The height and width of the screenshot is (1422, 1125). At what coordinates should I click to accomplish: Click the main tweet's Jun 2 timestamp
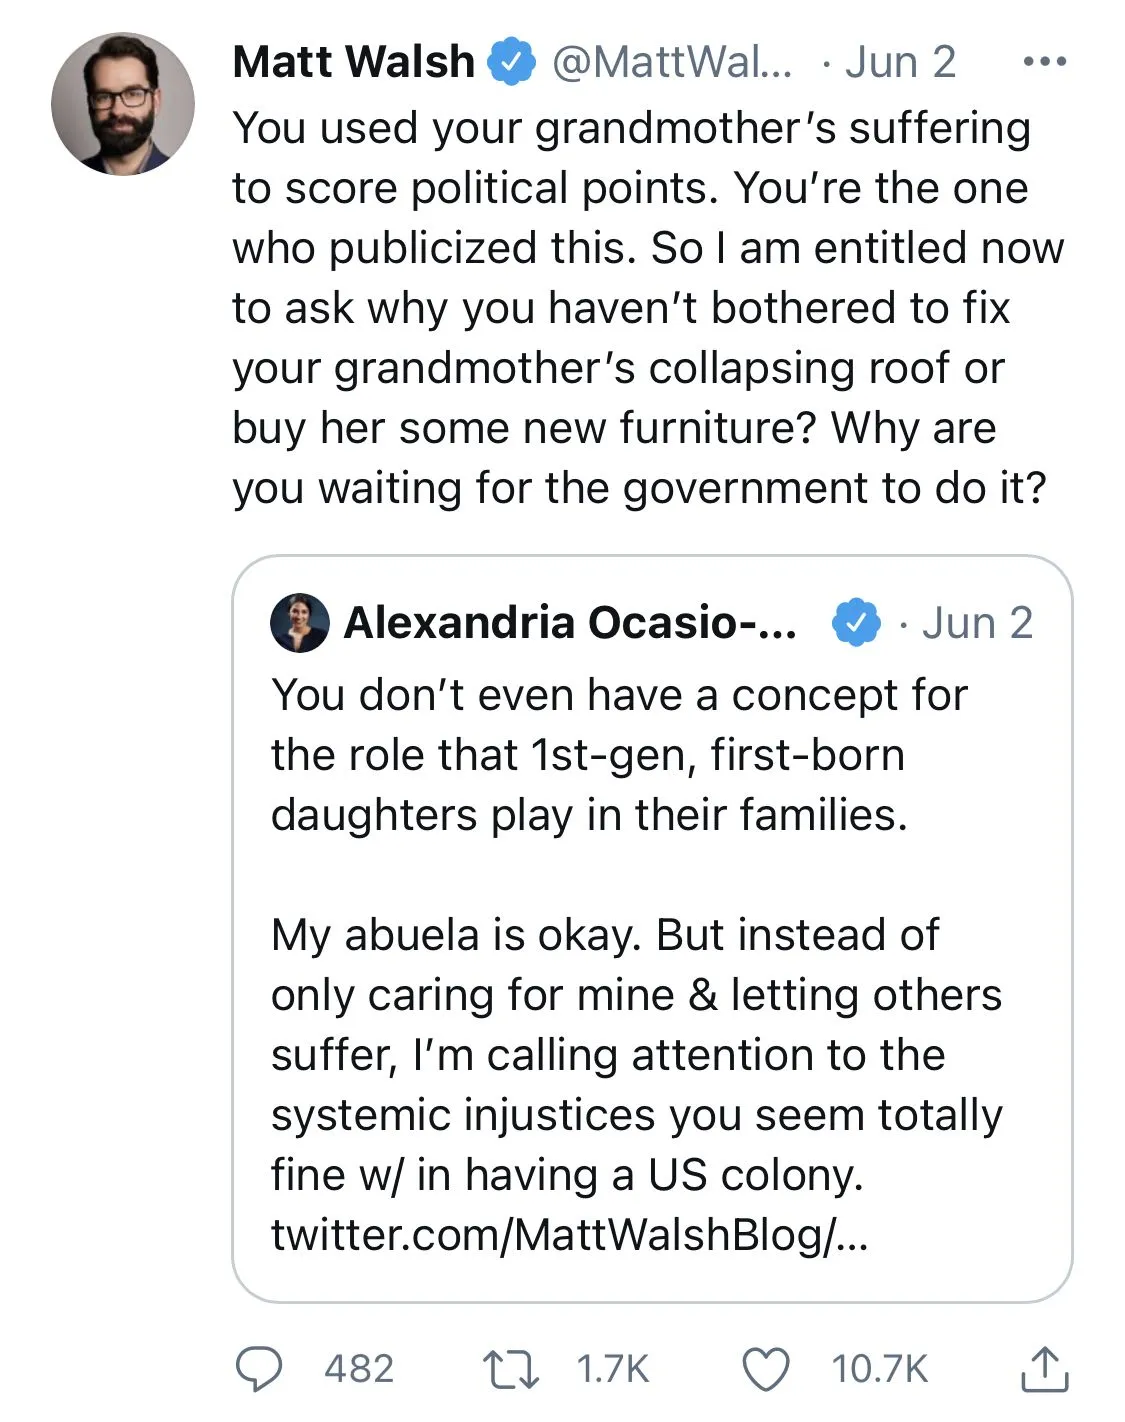tap(900, 62)
